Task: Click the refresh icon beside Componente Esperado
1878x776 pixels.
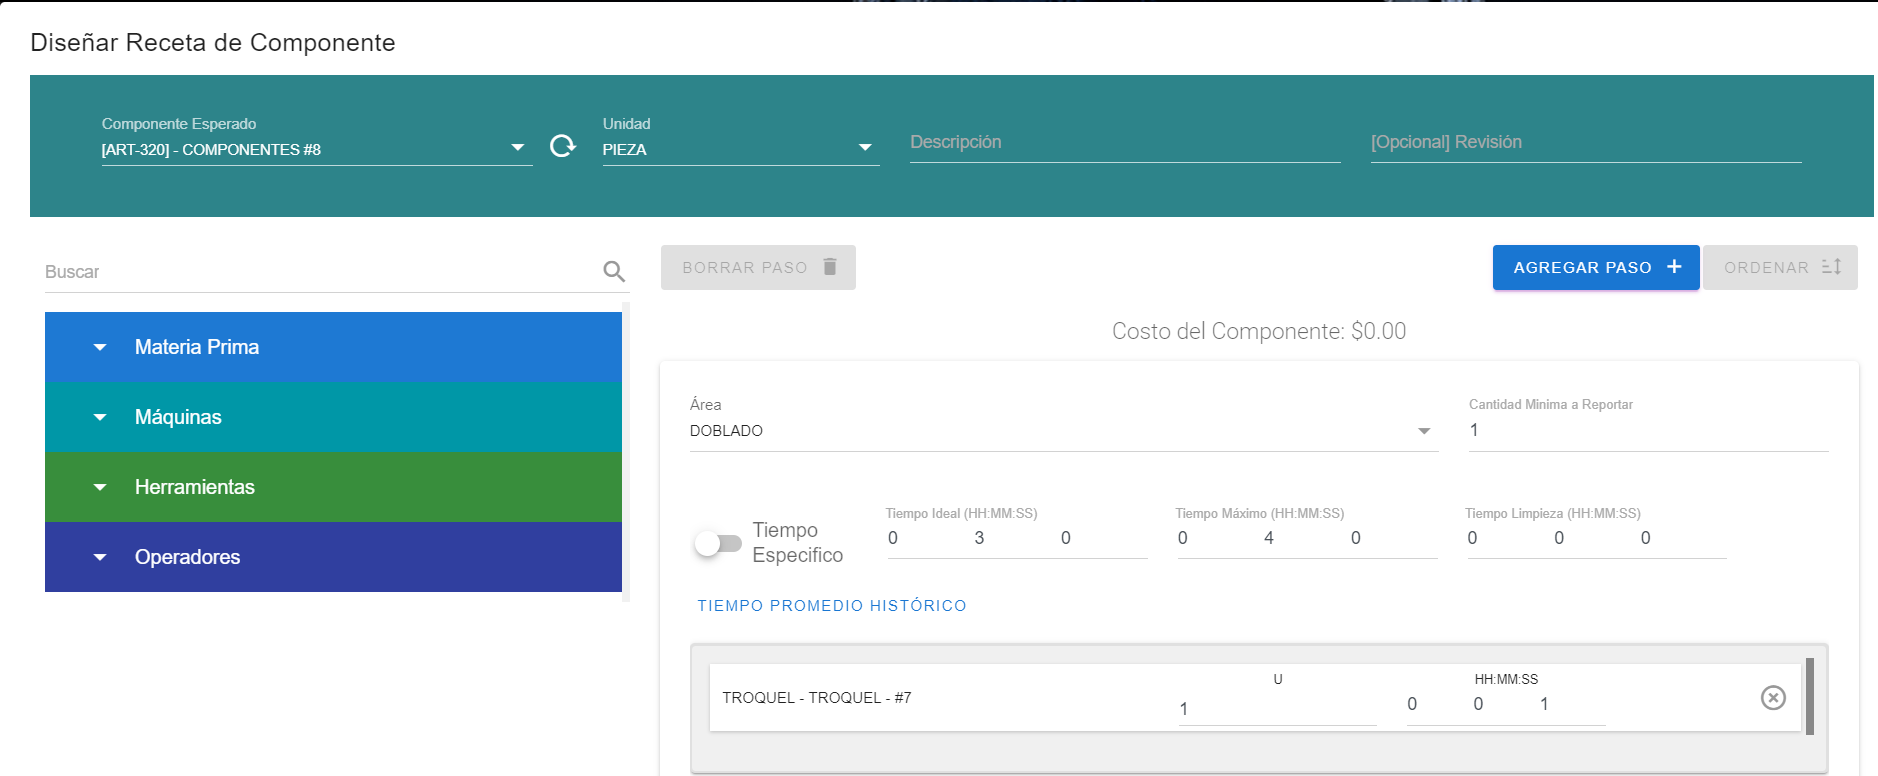Action: coord(563,146)
